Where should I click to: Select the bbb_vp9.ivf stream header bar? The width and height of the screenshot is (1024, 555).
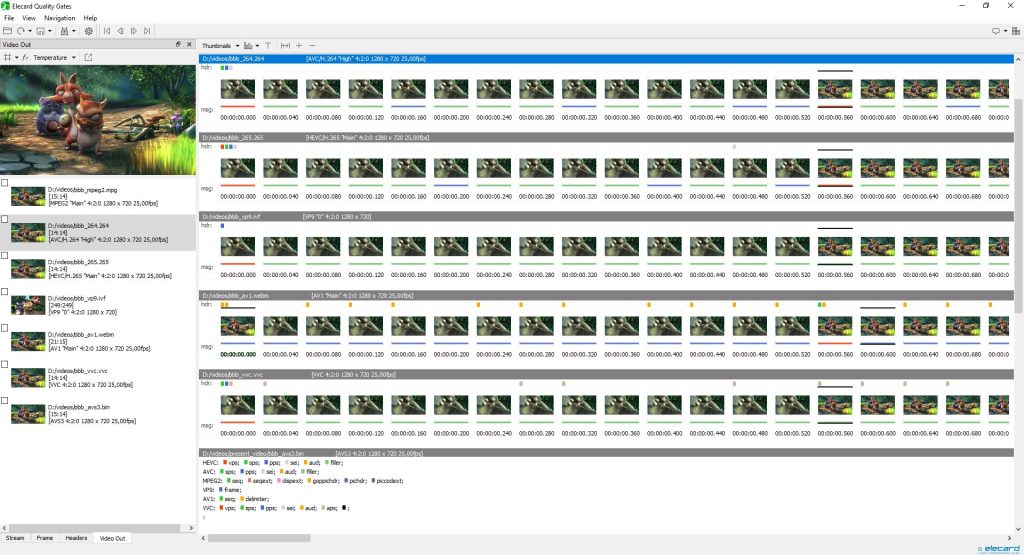[606, 216]
